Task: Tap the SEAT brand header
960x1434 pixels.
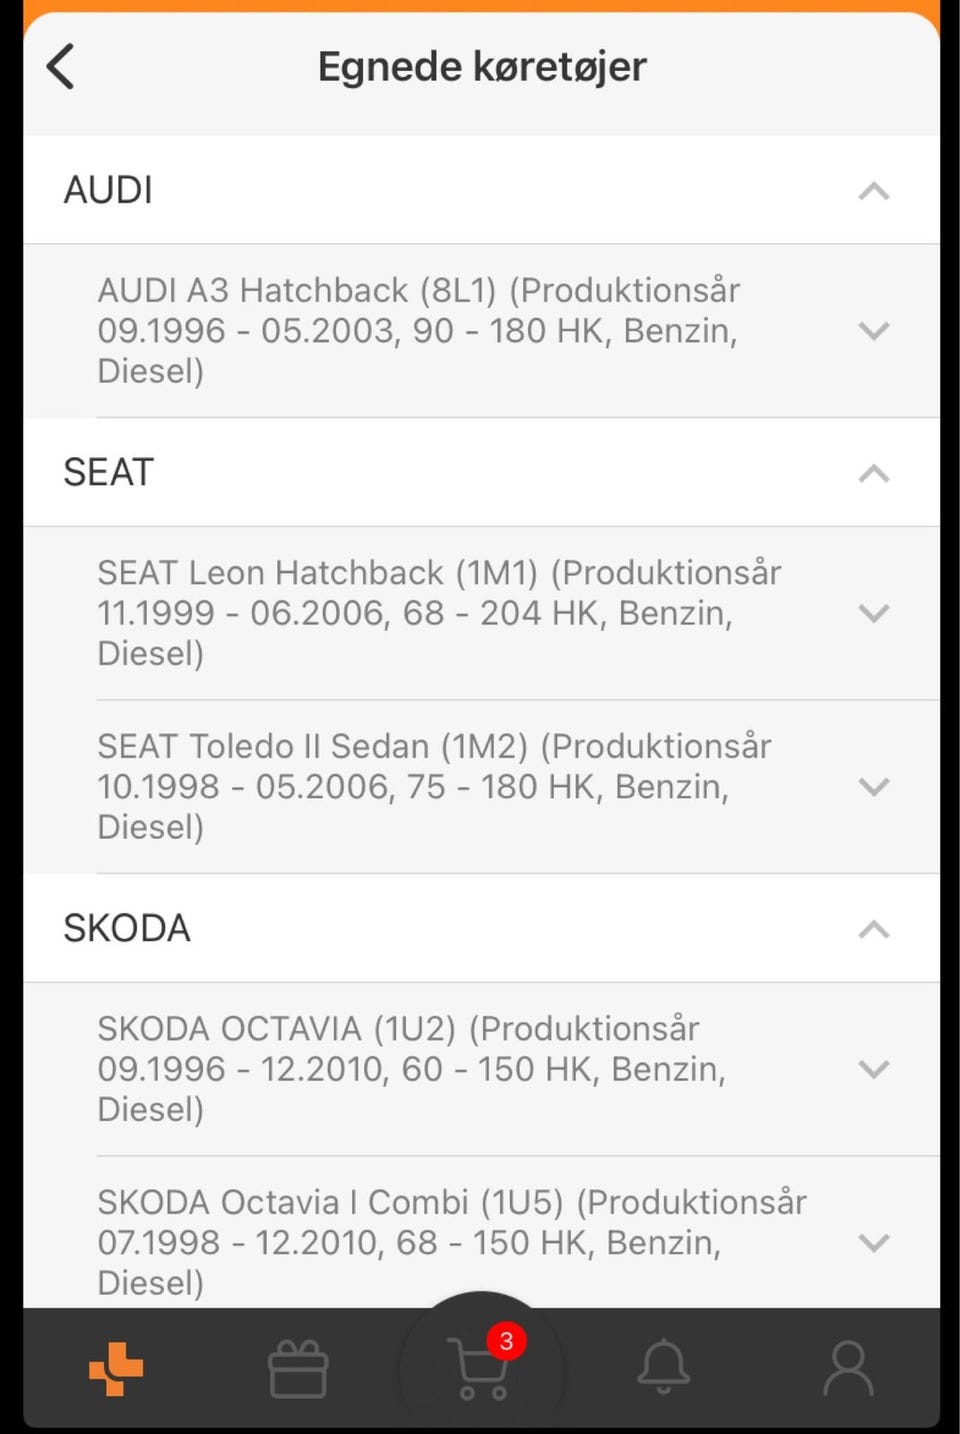Action: point(108,472)
